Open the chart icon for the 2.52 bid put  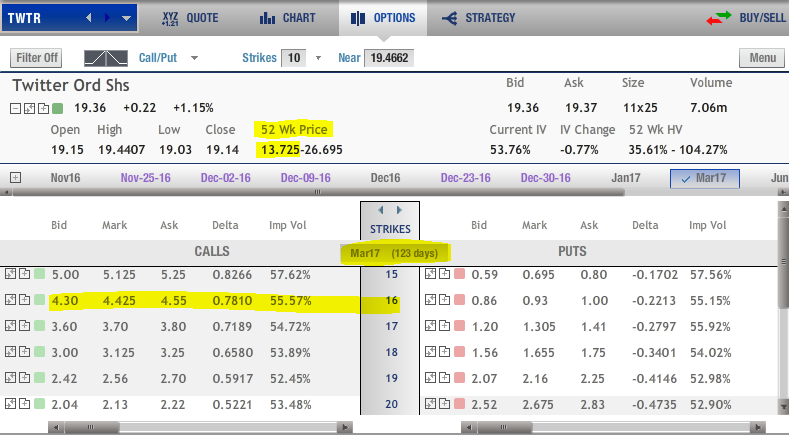click(430, 403)
